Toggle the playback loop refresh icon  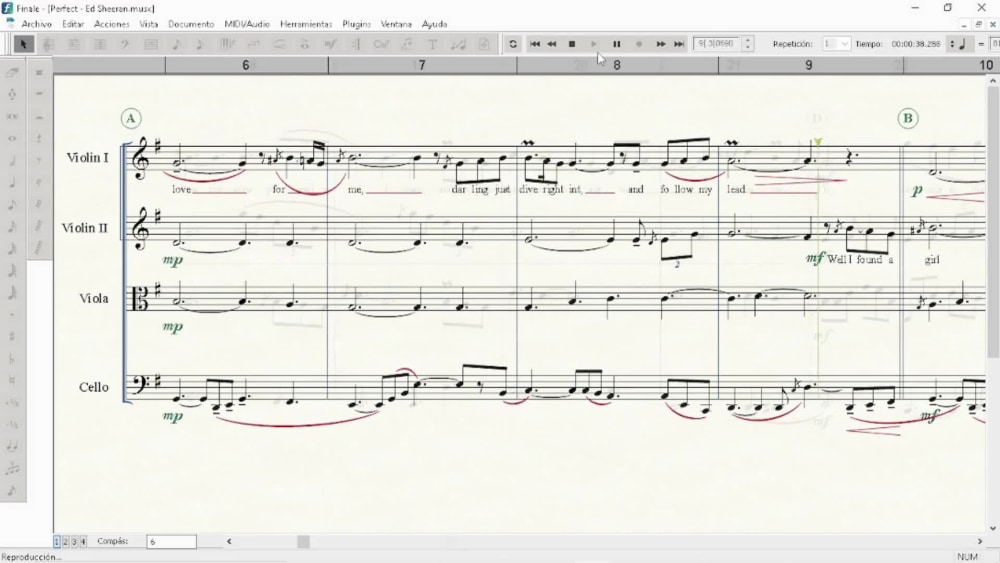click(x=513, y=44)
